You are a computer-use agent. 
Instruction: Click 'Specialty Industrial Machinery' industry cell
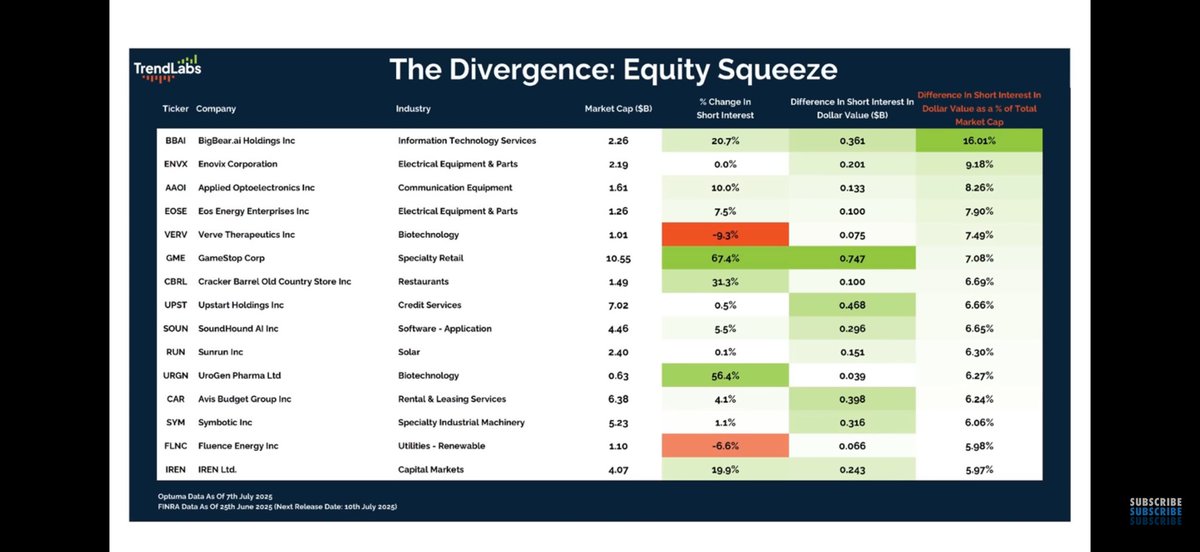(461, 423)
